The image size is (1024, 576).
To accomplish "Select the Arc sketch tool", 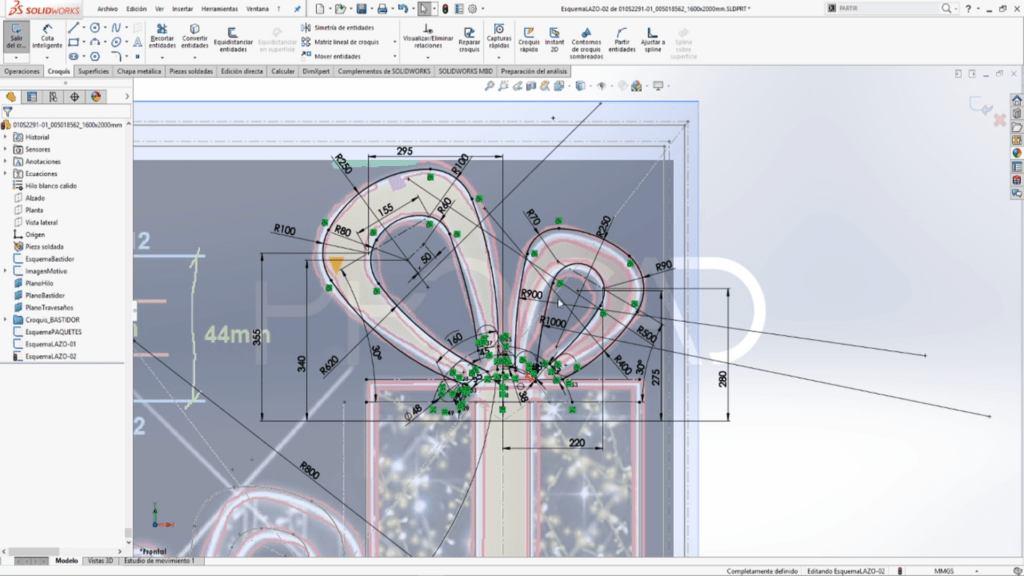I will click(95, 42).
